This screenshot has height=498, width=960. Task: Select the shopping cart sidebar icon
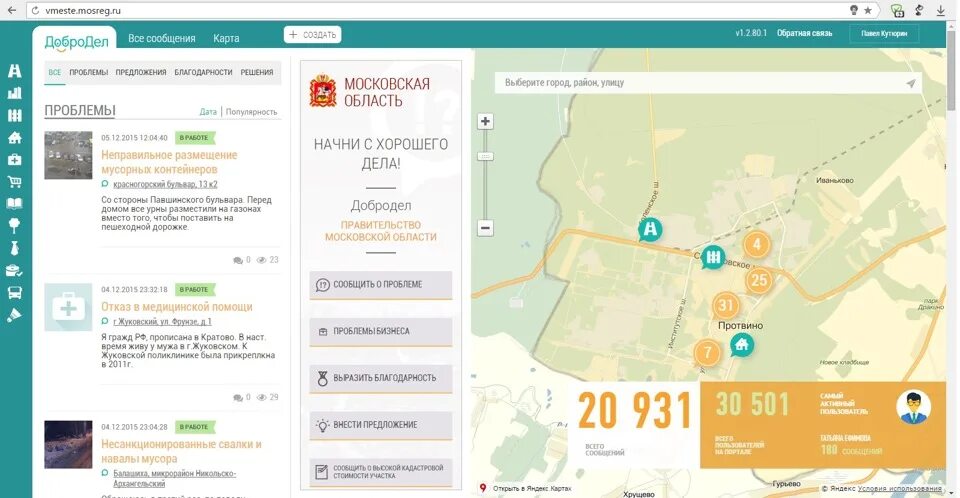15,181
